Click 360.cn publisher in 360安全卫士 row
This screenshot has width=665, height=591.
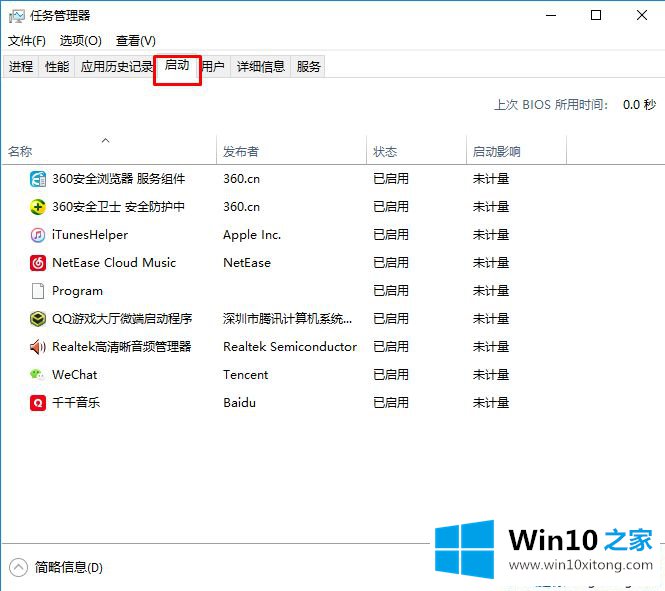[241, 206]
